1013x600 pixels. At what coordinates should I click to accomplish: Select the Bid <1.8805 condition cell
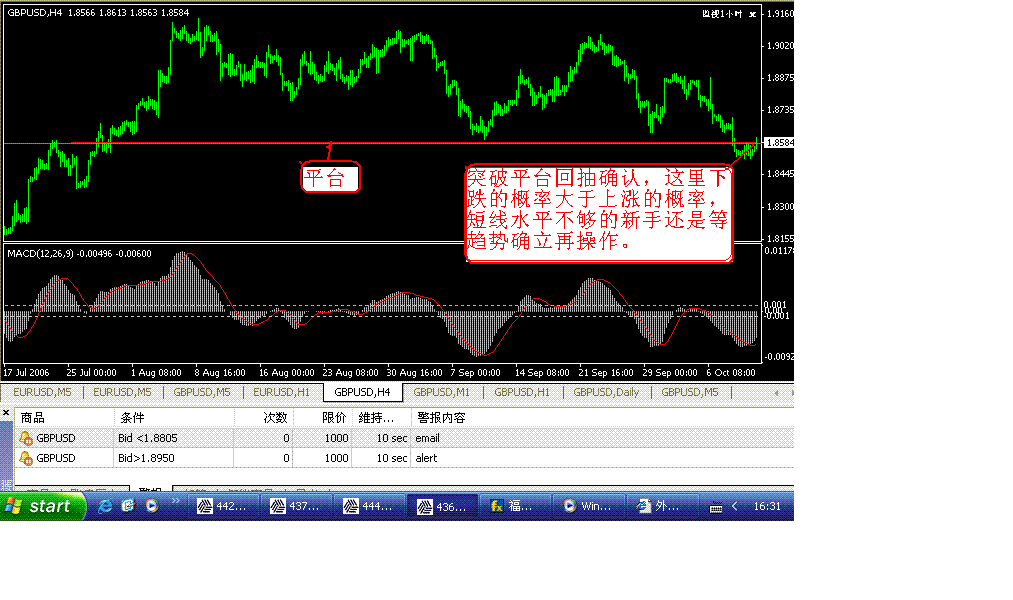click(x=174, y=438)
